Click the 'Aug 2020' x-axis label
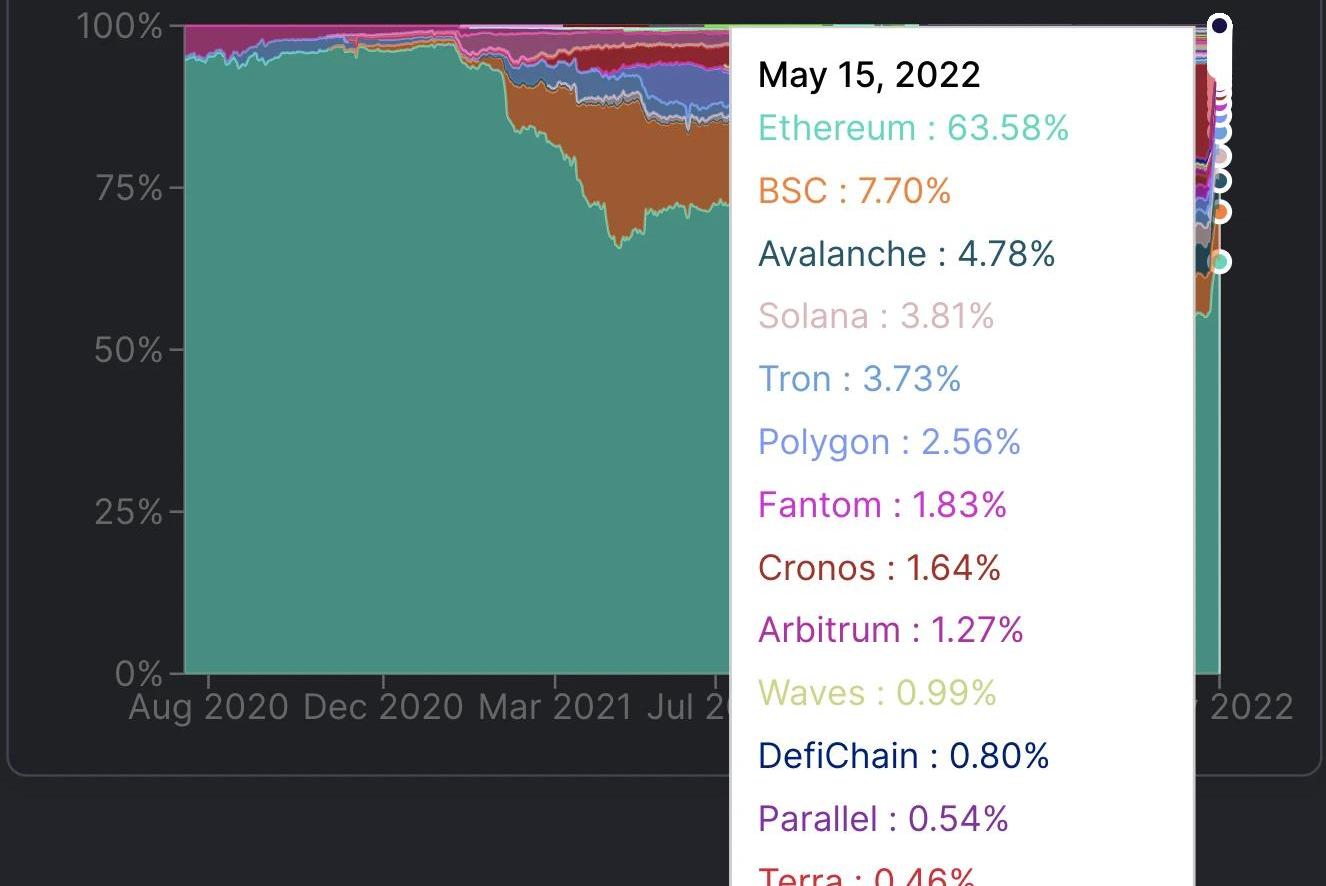Screen dimensions: 1326x886 tap(208, 707)
